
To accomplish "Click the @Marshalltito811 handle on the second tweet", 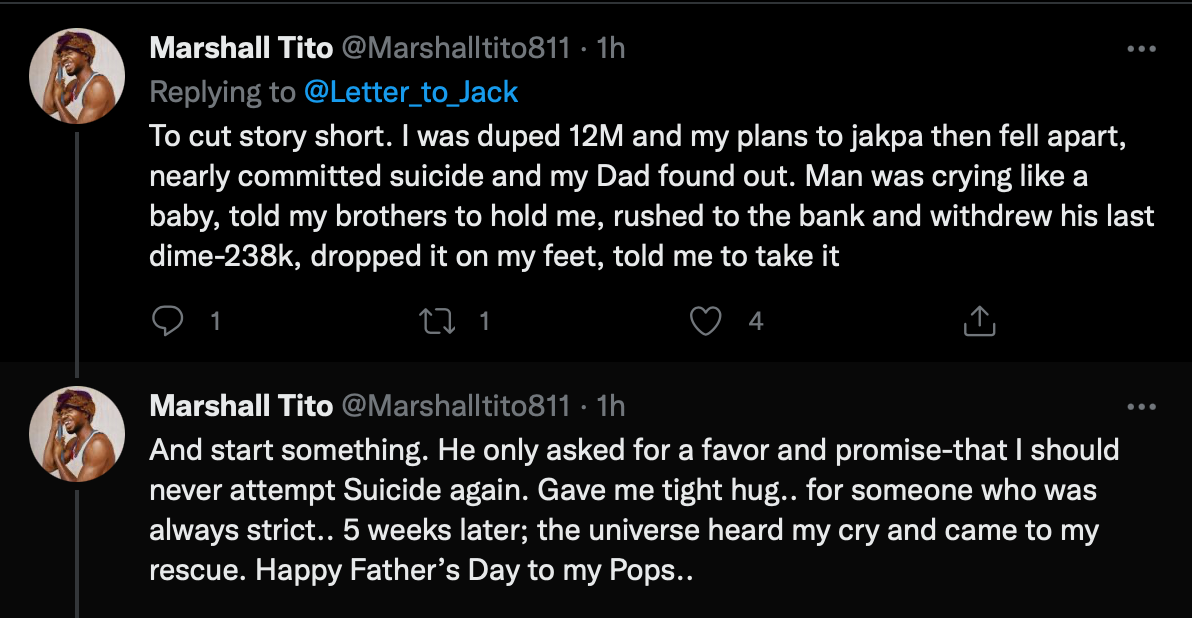I will [x=455, y=406].
